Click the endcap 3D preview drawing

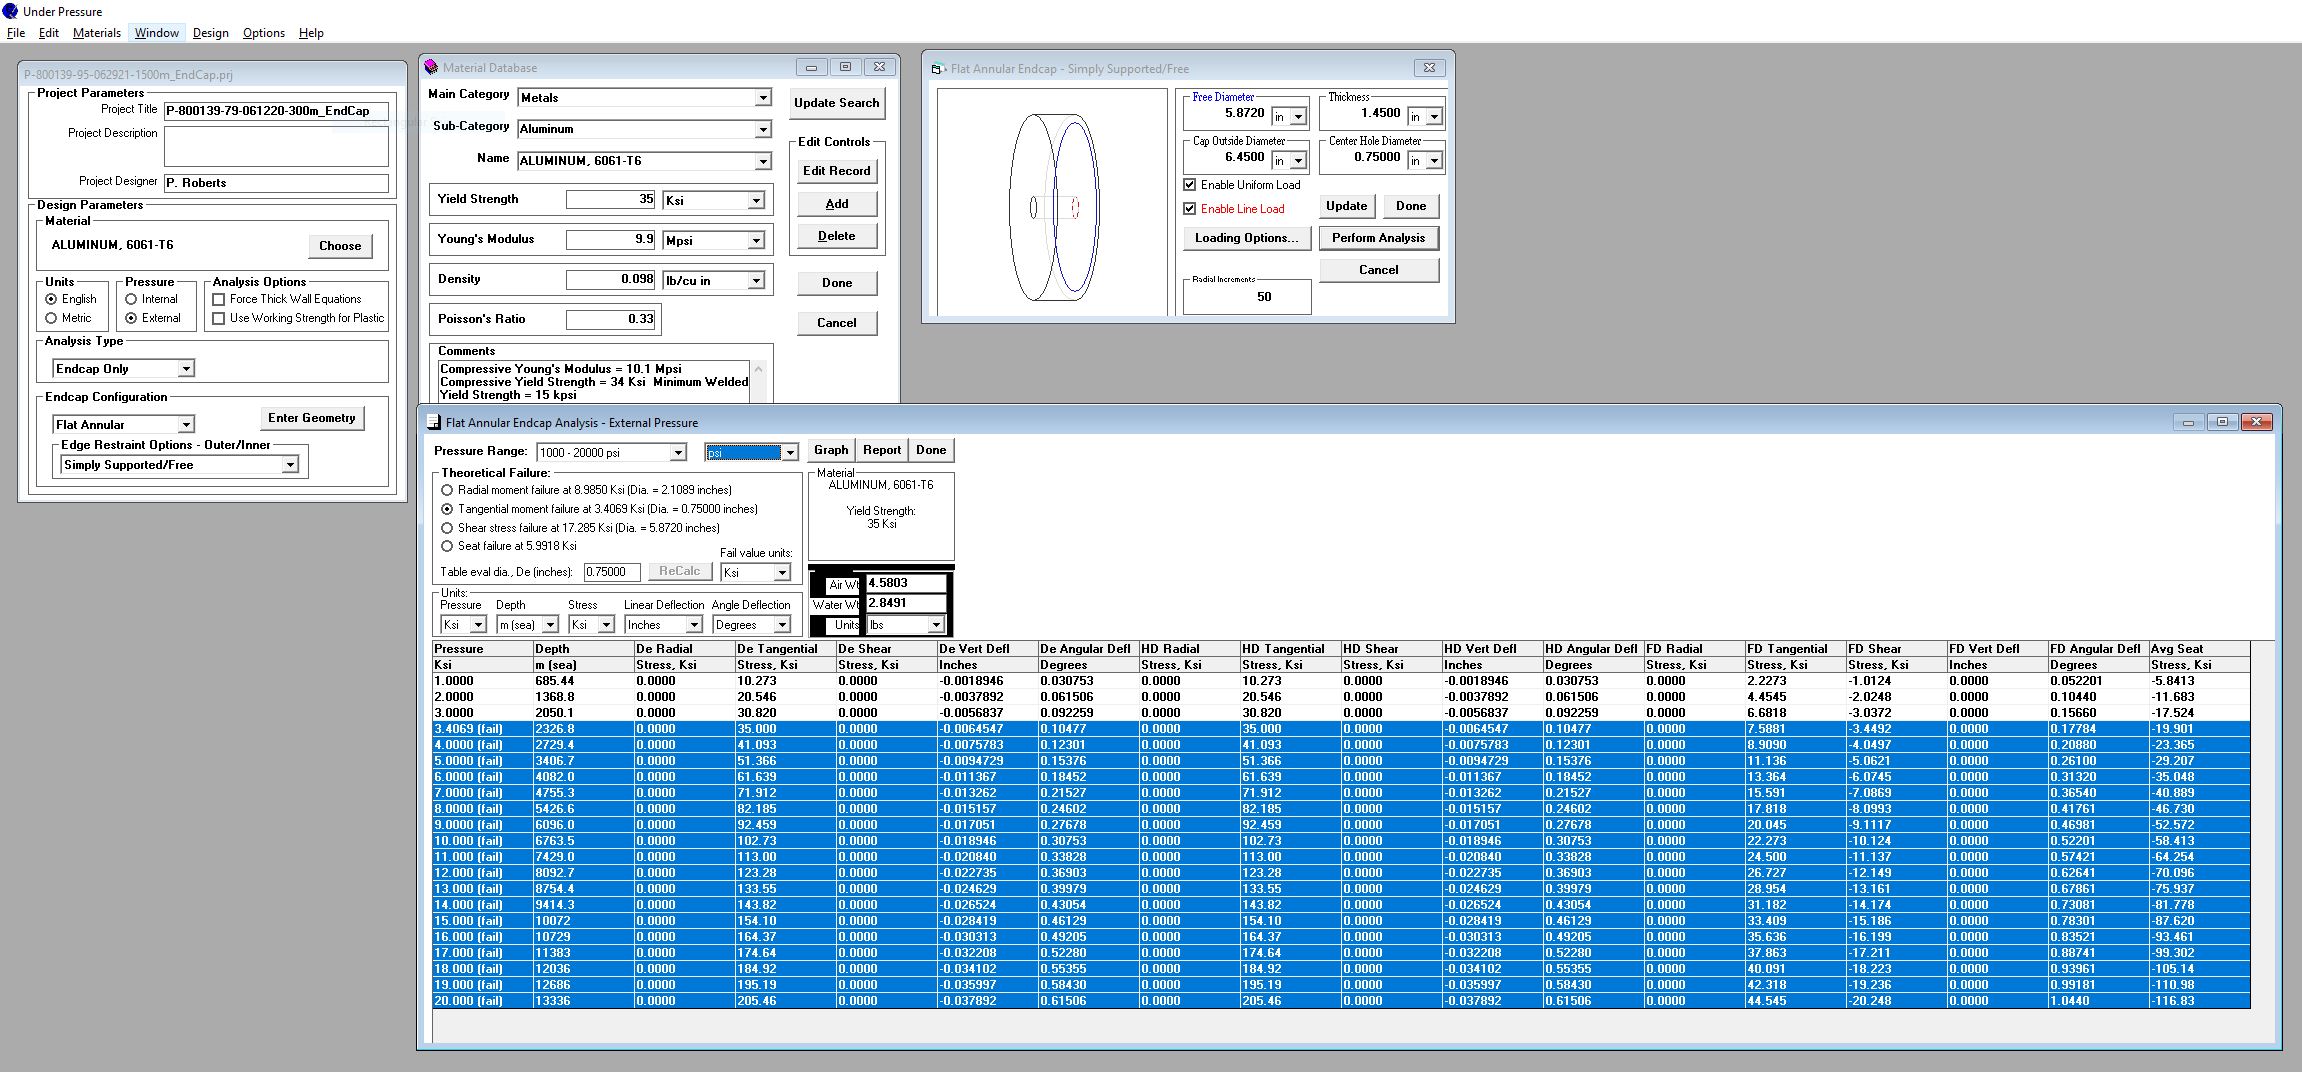pyautogui.click(x=1052, y=202)
